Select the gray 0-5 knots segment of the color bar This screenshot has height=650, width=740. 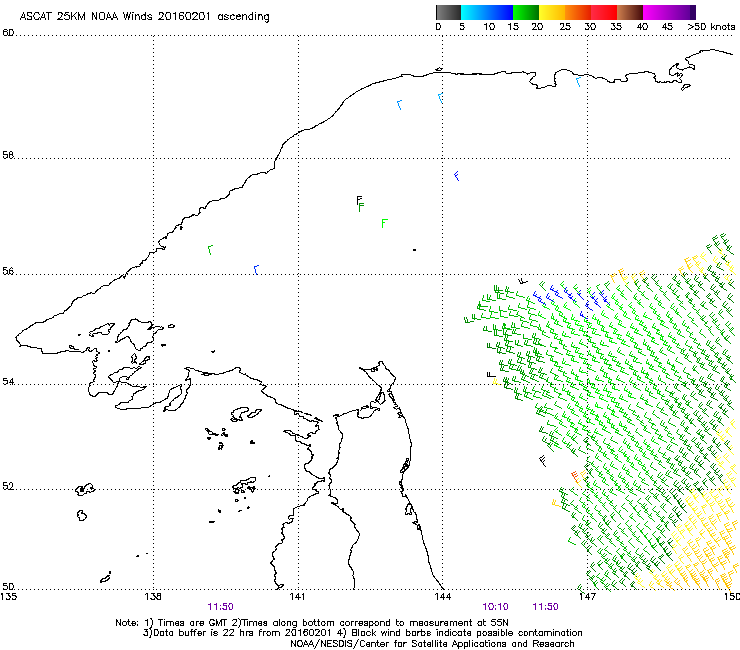[x=448, y=12]
